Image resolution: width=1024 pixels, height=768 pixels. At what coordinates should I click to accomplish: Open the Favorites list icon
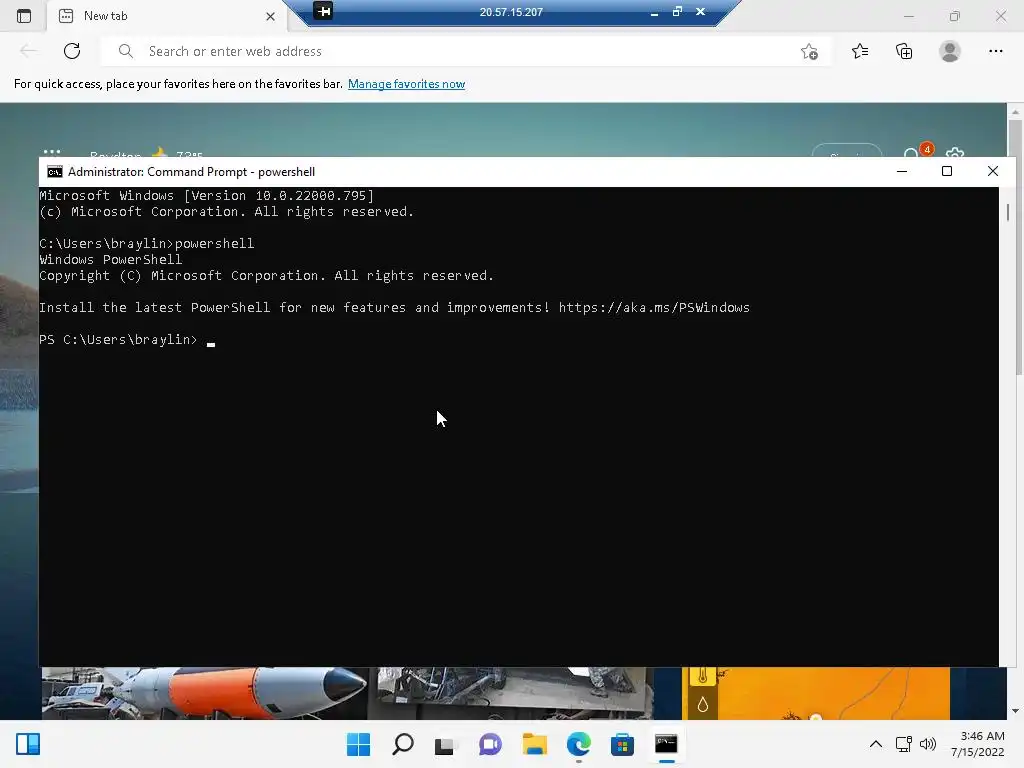(860, 51)
